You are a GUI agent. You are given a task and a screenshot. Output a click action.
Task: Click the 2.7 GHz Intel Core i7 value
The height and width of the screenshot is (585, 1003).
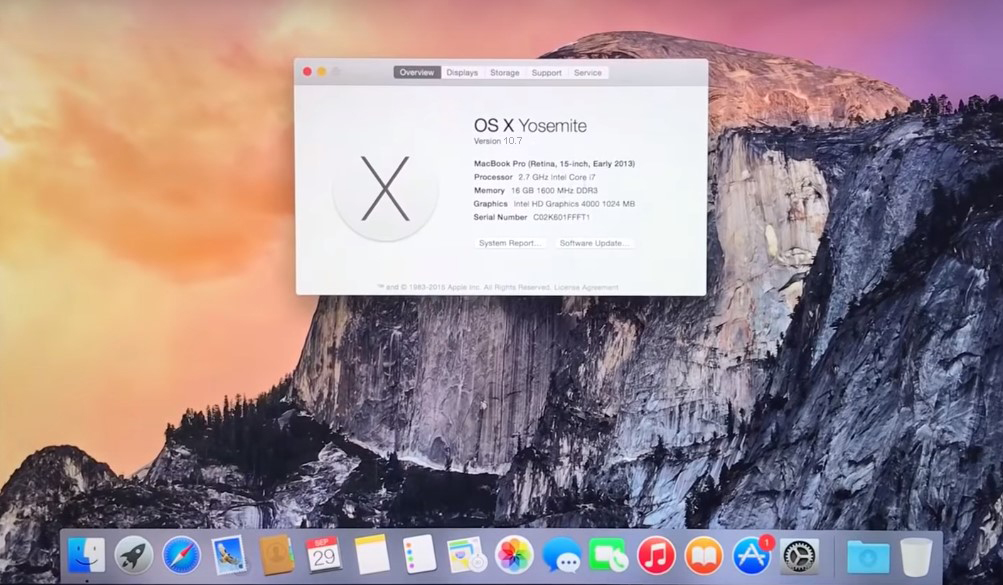[557, 177]
